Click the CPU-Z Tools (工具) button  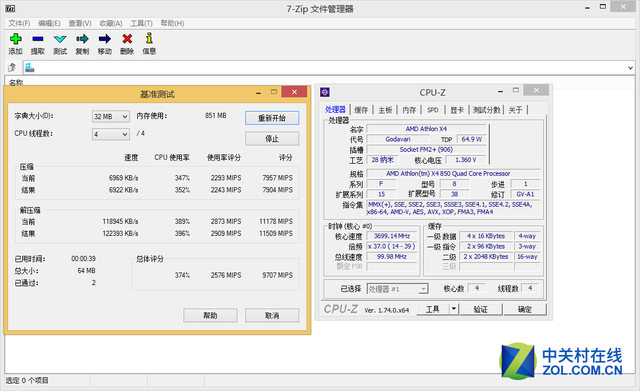pyautogui.click(x=433, y=309)
